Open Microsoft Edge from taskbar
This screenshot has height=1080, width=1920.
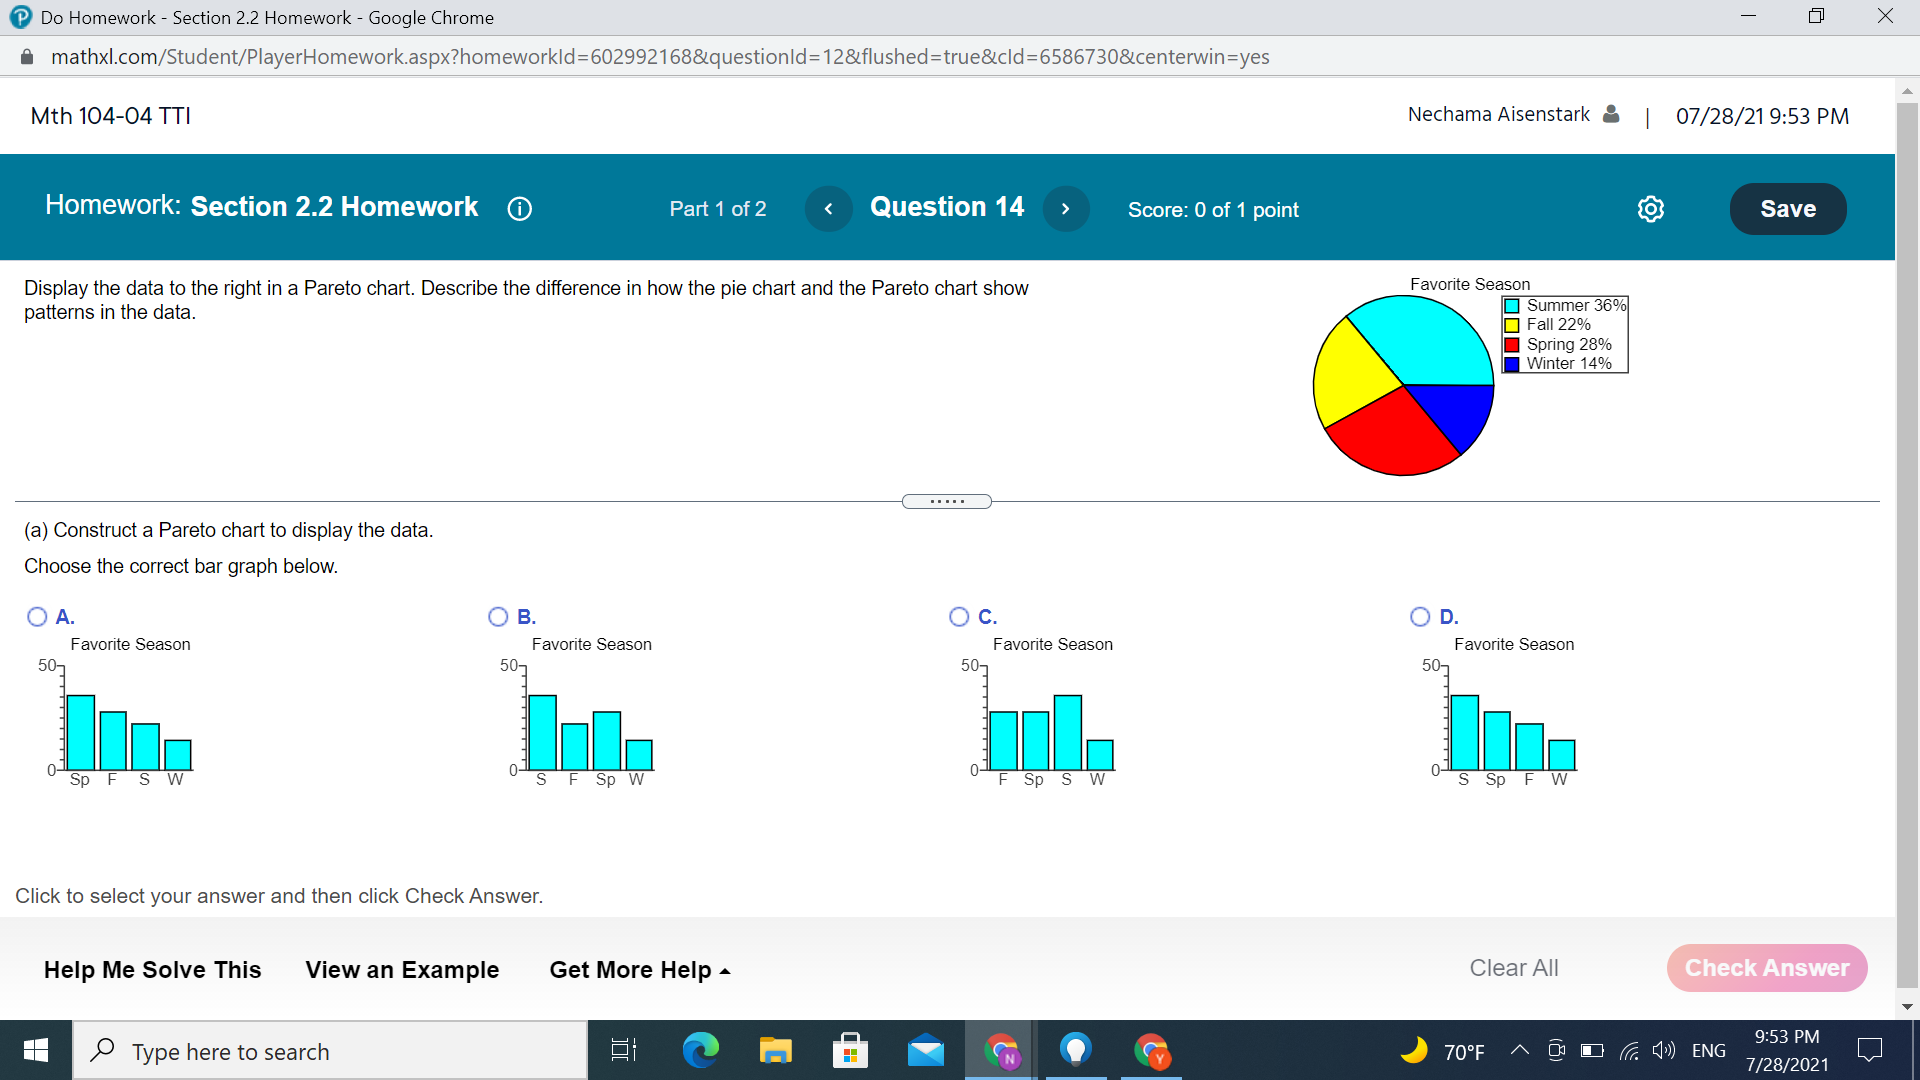pos(700,1051)
